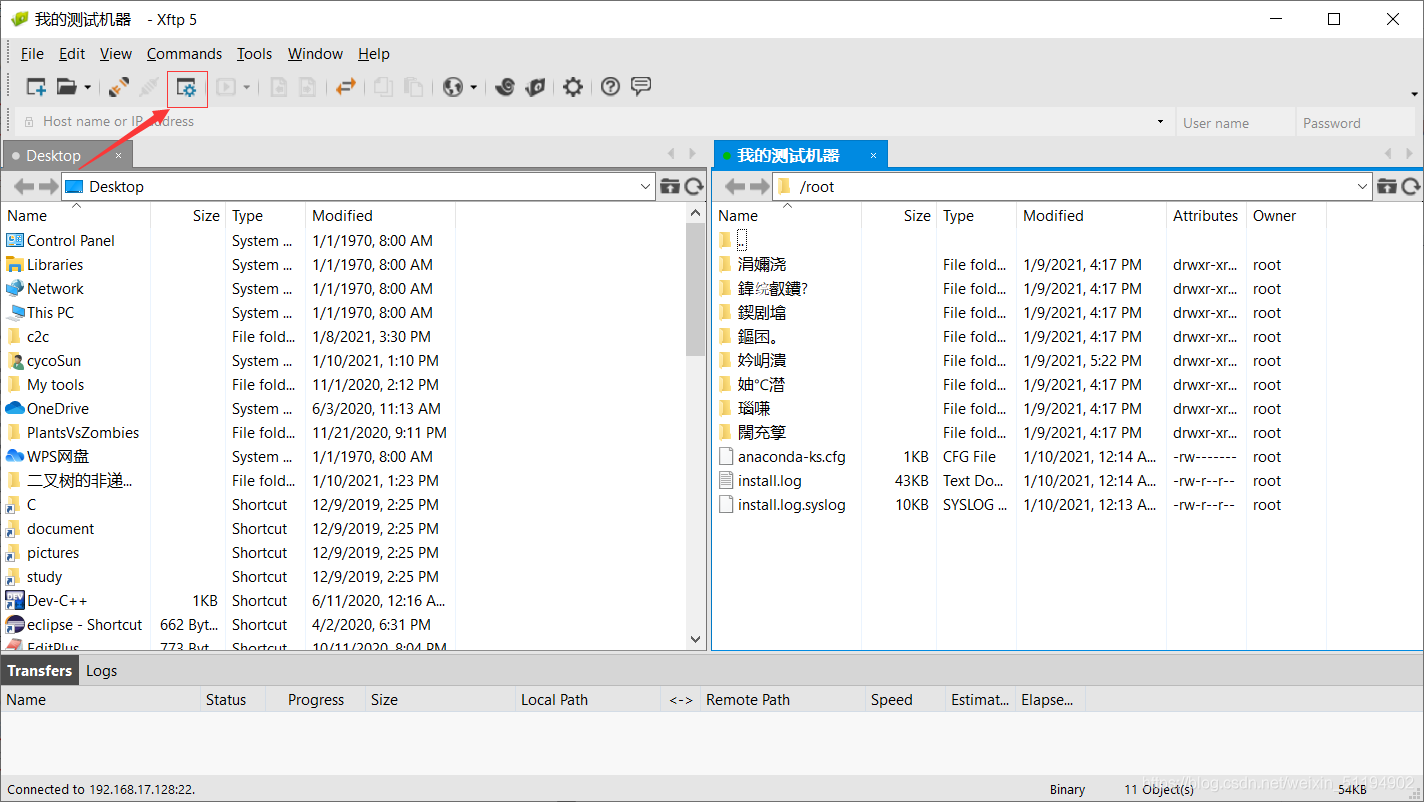The width and height of the screenshot is (1424, 802).
Task: Open the toolbar overflow arrow at far right
Action: [1415, 94]
